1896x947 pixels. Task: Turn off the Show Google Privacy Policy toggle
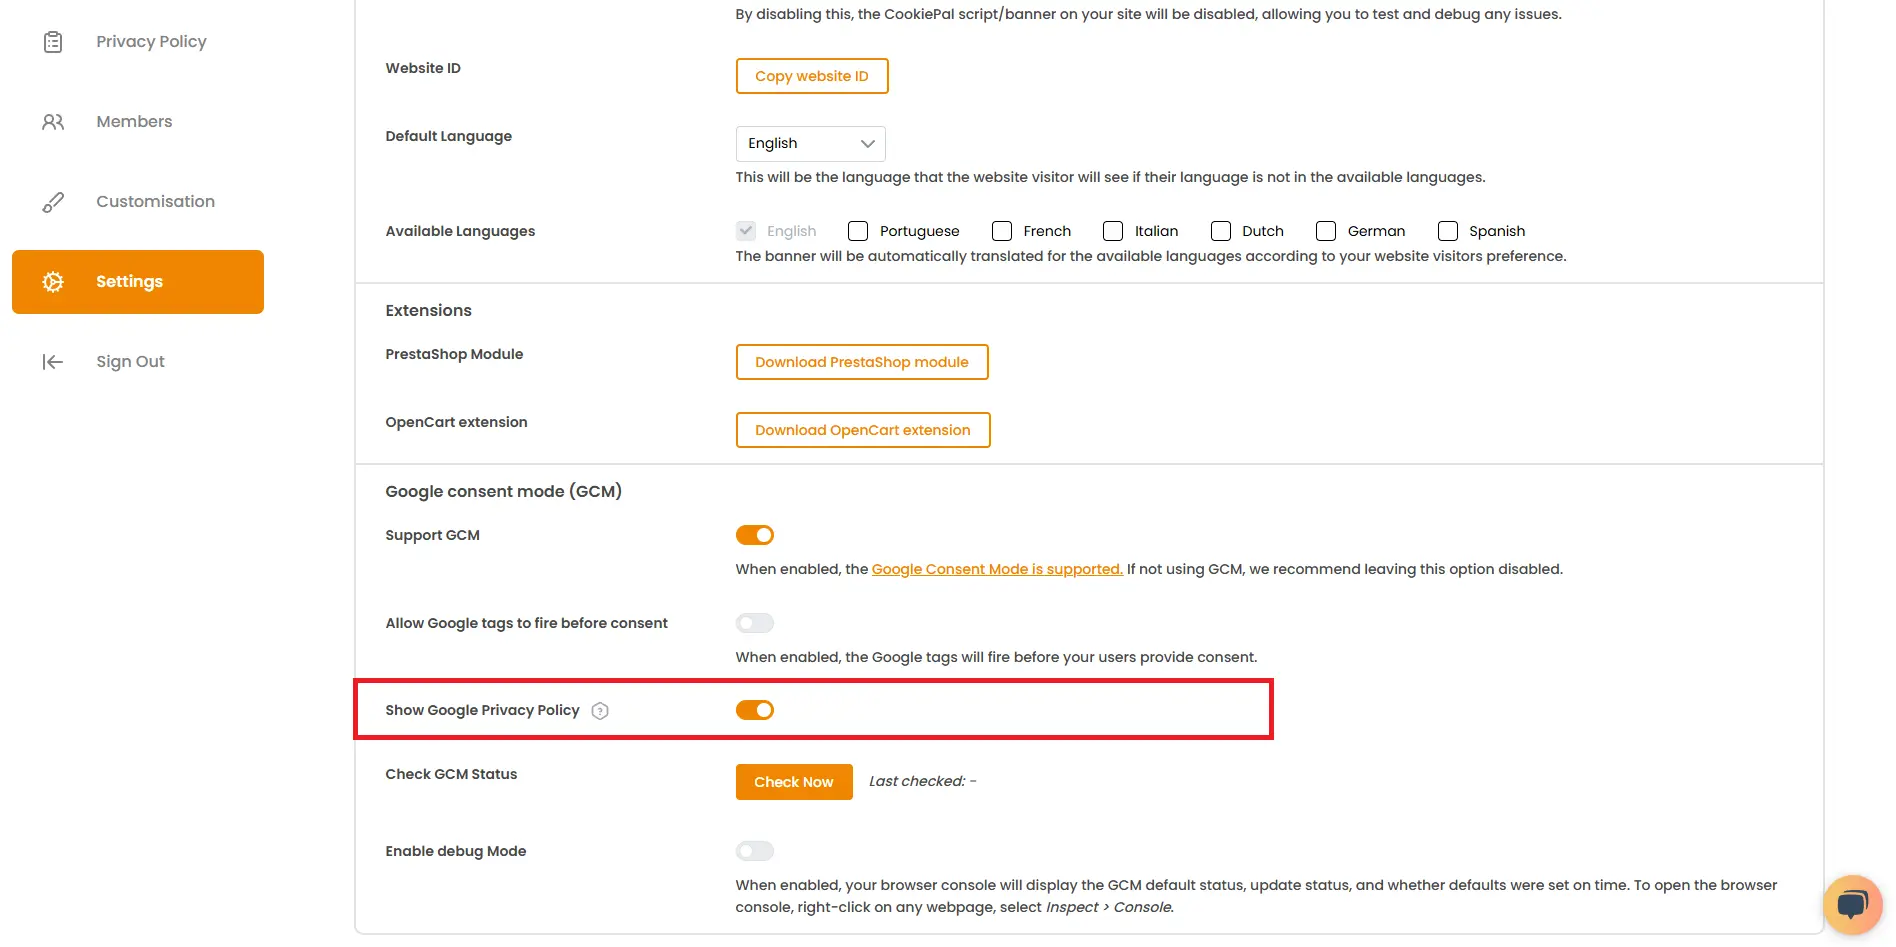tap(755, 710)
